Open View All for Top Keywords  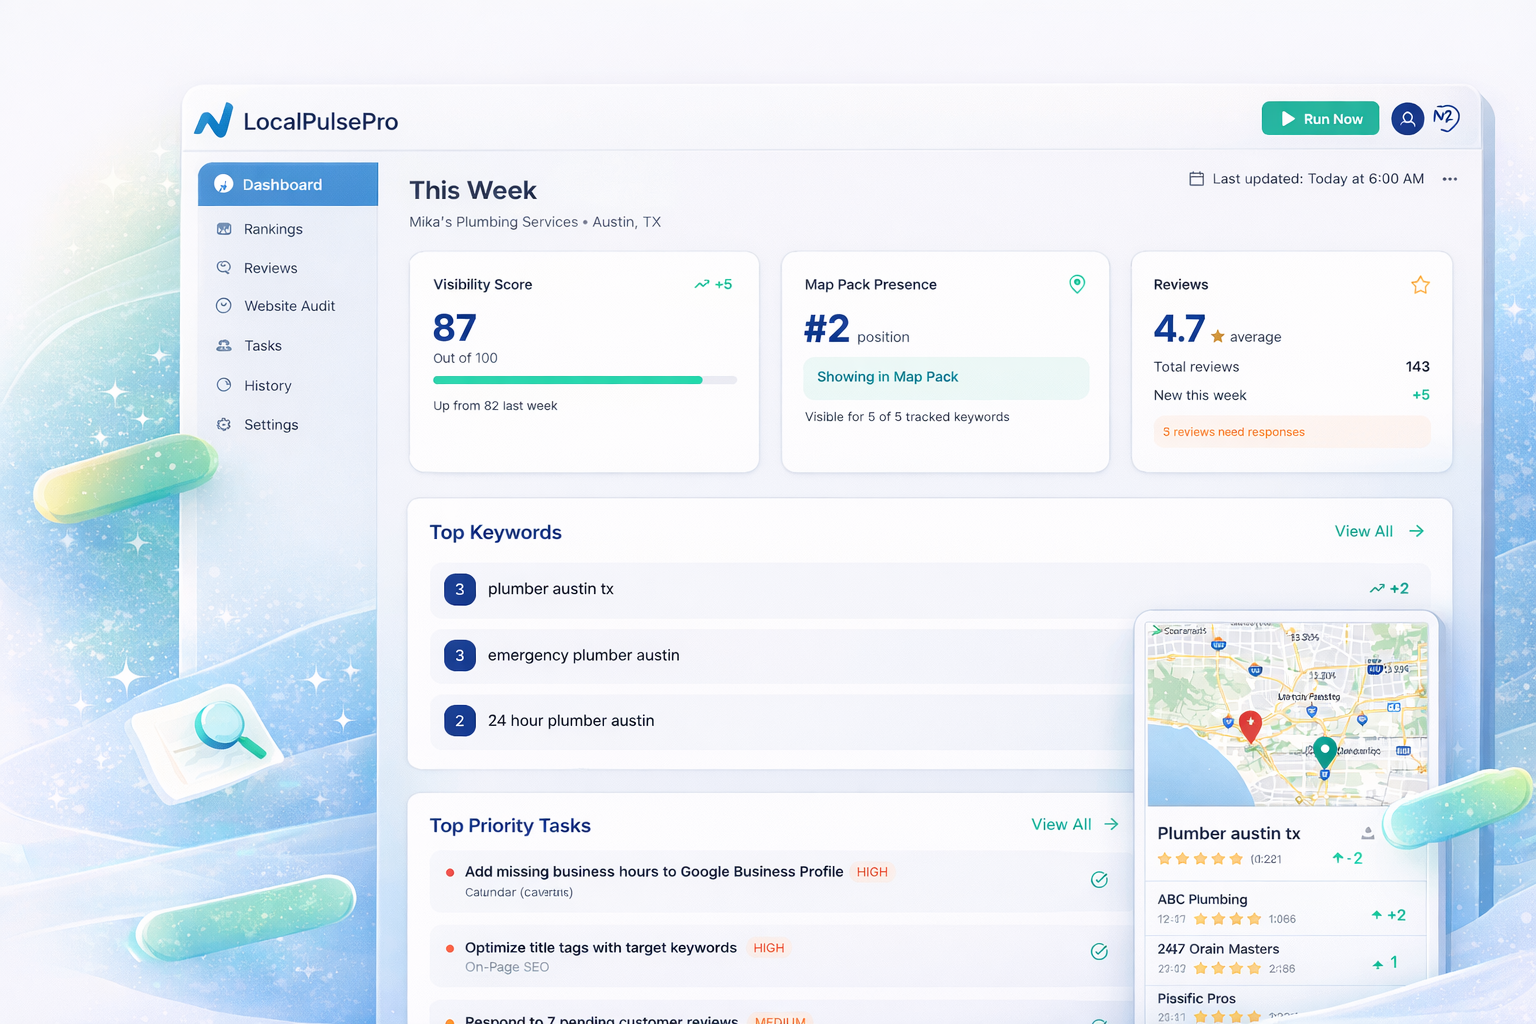click(1379, 531)
